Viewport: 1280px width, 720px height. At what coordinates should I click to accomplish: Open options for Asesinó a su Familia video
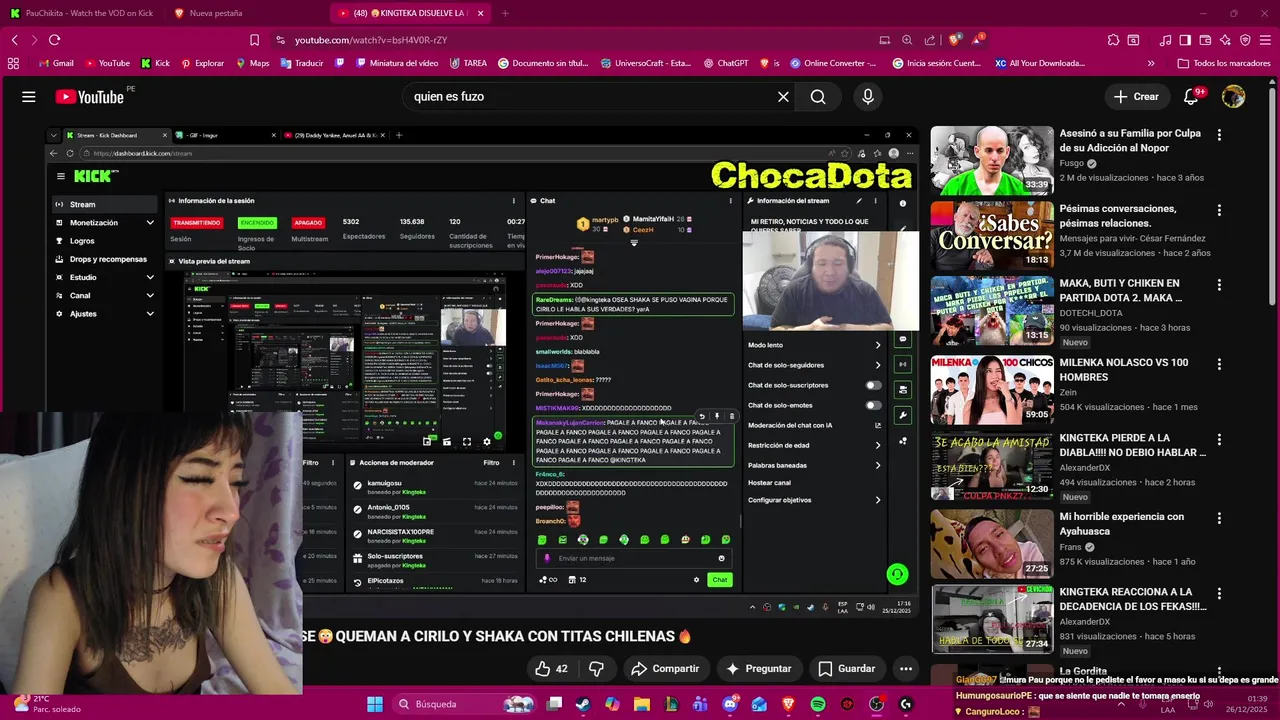coord(1219,133)
